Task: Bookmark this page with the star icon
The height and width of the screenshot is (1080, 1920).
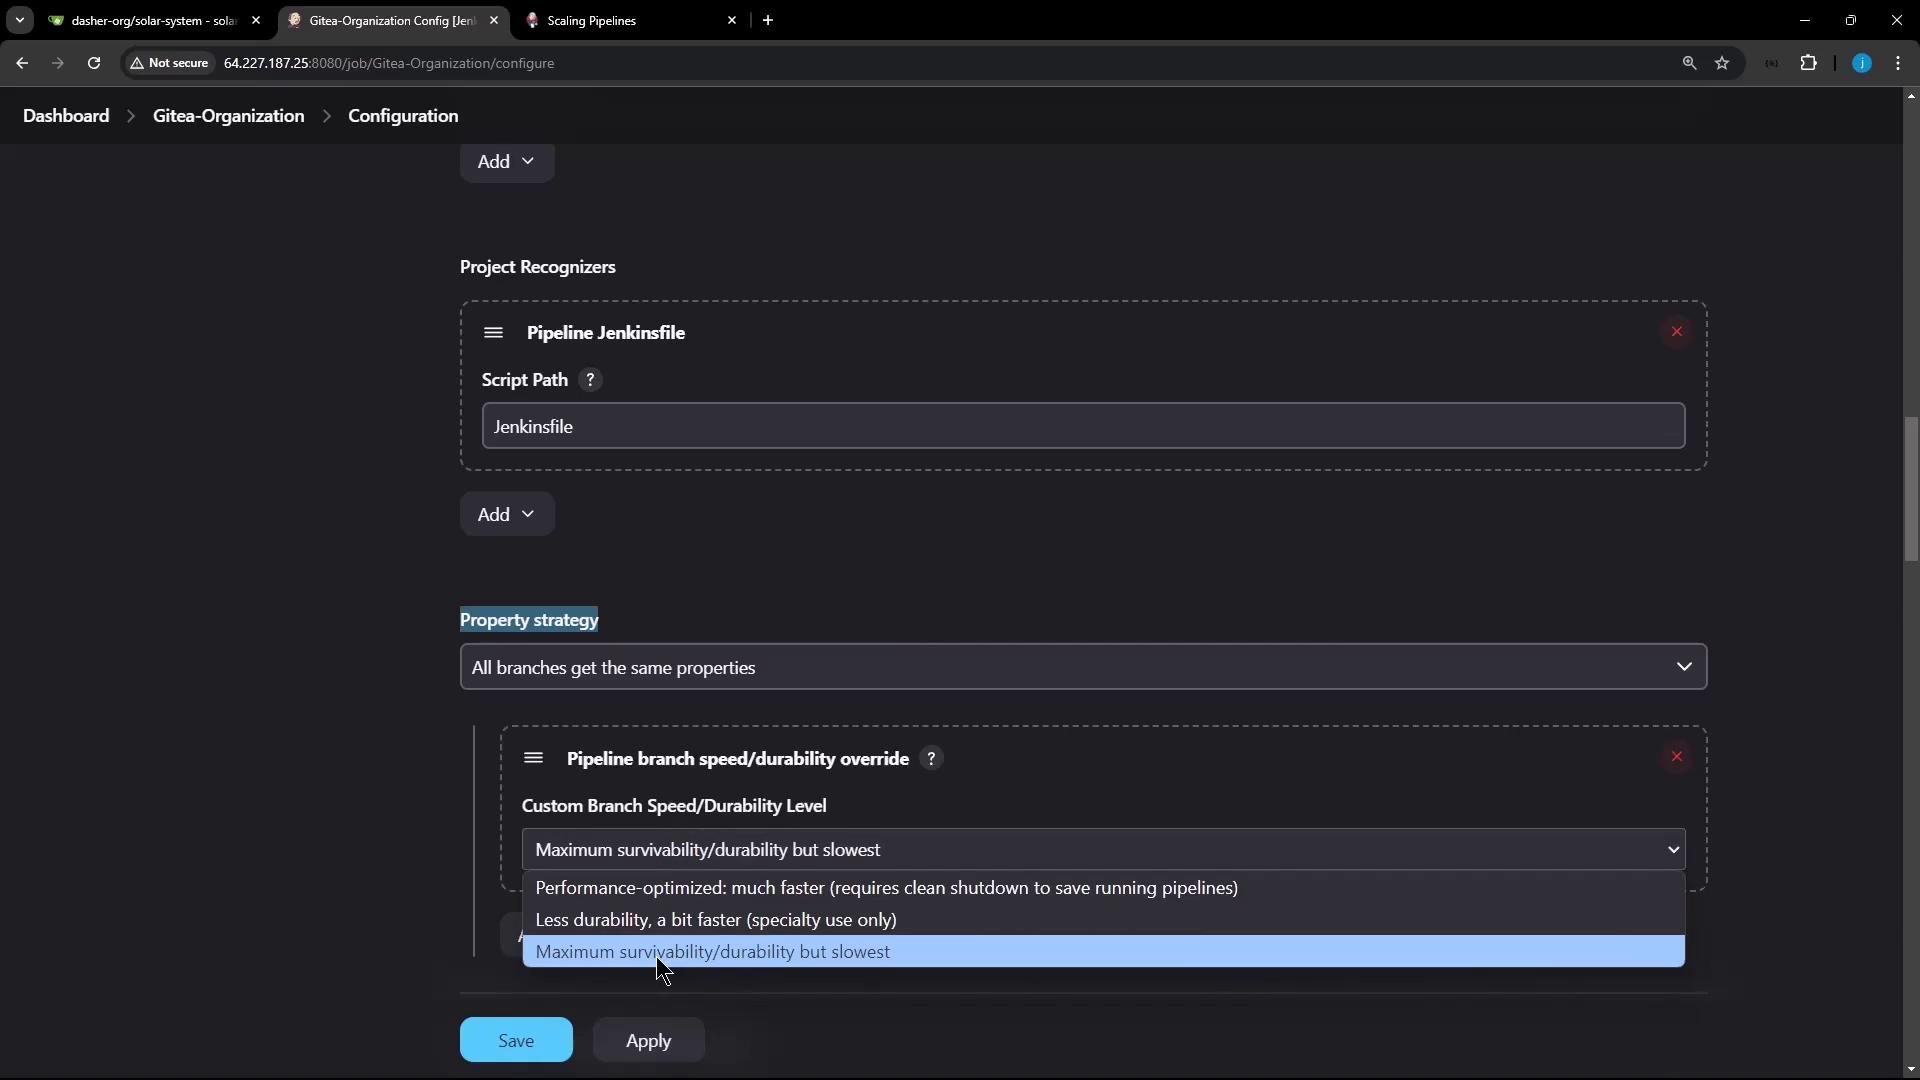Action: tap(1722, 63)
